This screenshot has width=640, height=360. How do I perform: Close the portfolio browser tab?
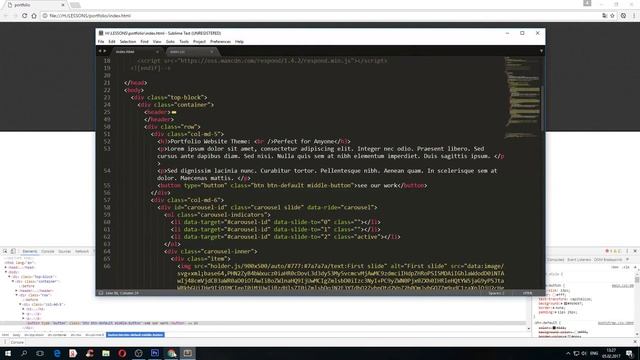tap(63, 5)
